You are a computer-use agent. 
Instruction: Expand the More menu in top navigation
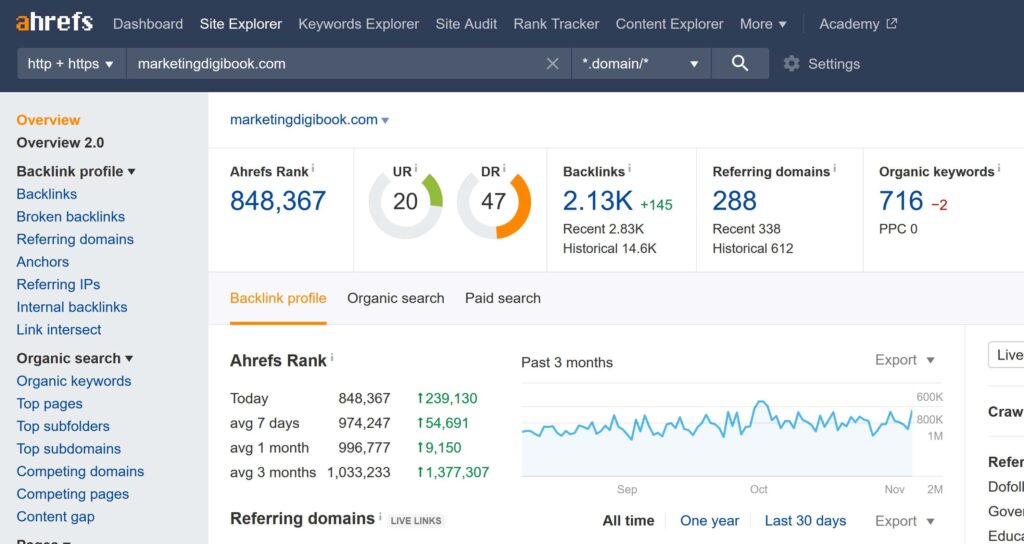click(763, 24)
